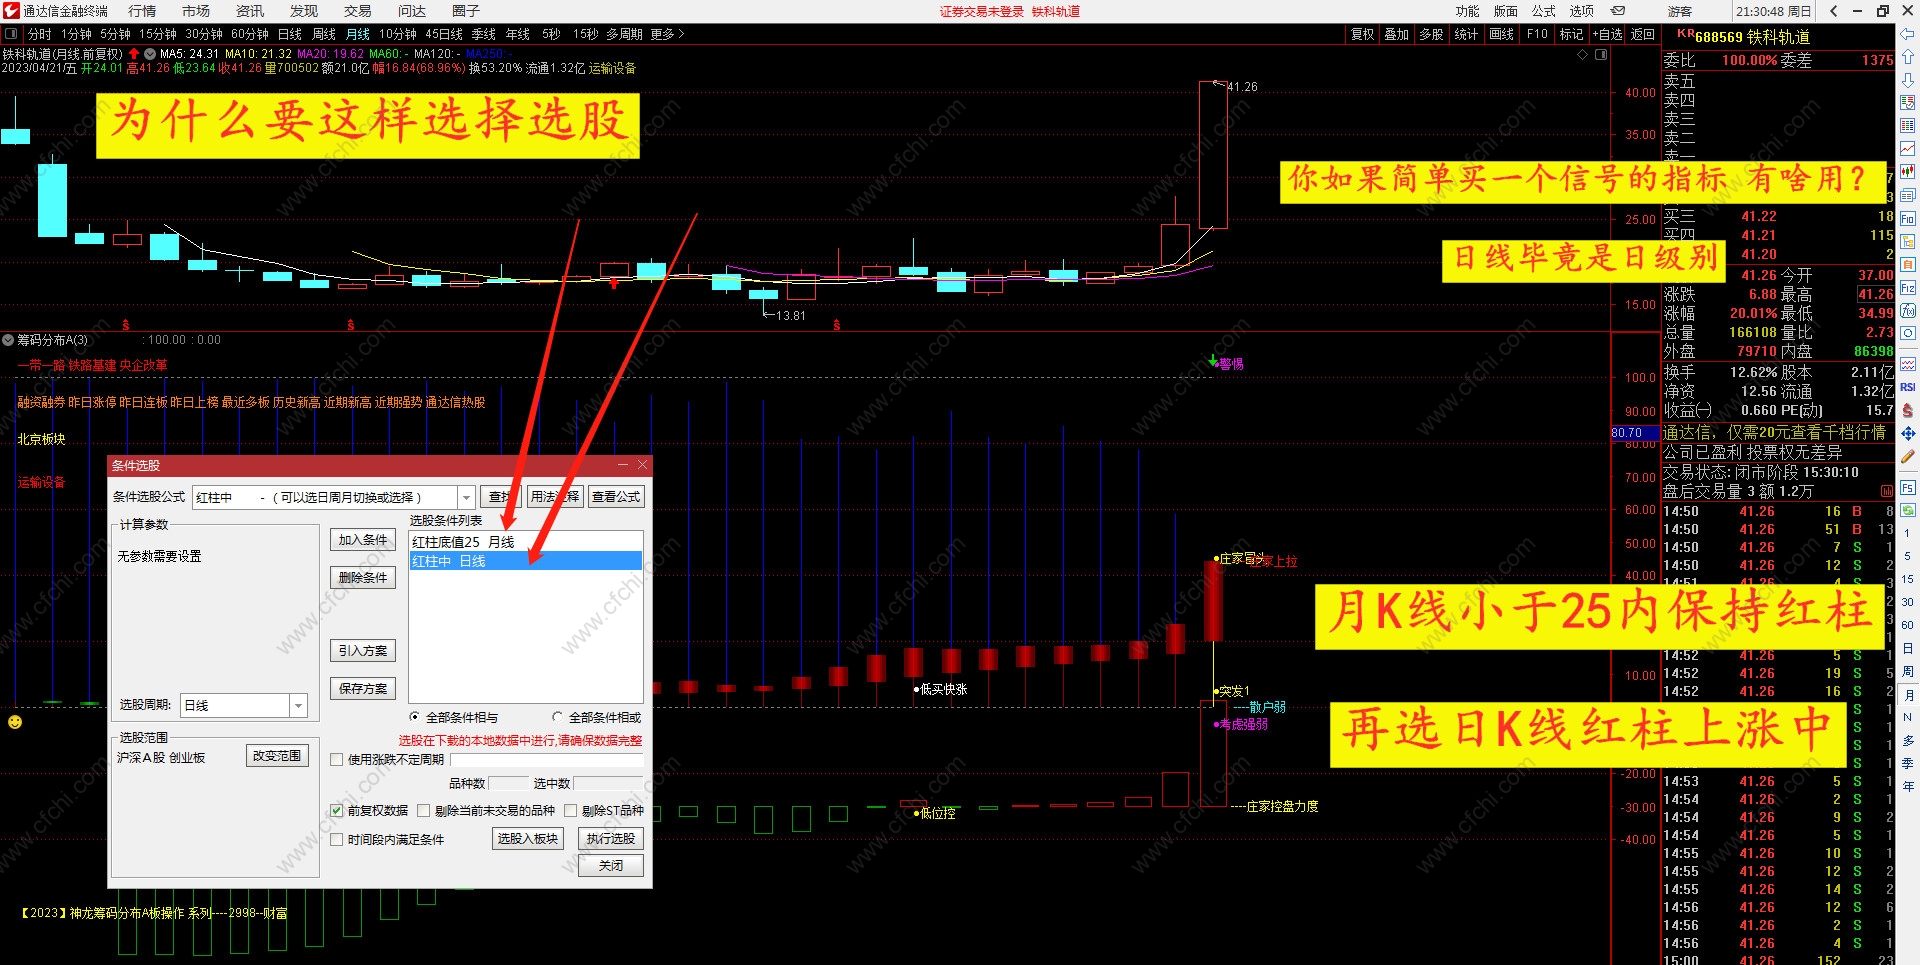Select 红柱中 日线 in condition list
The width and height of the screenshot is (1920, 965).
[525, 561]
